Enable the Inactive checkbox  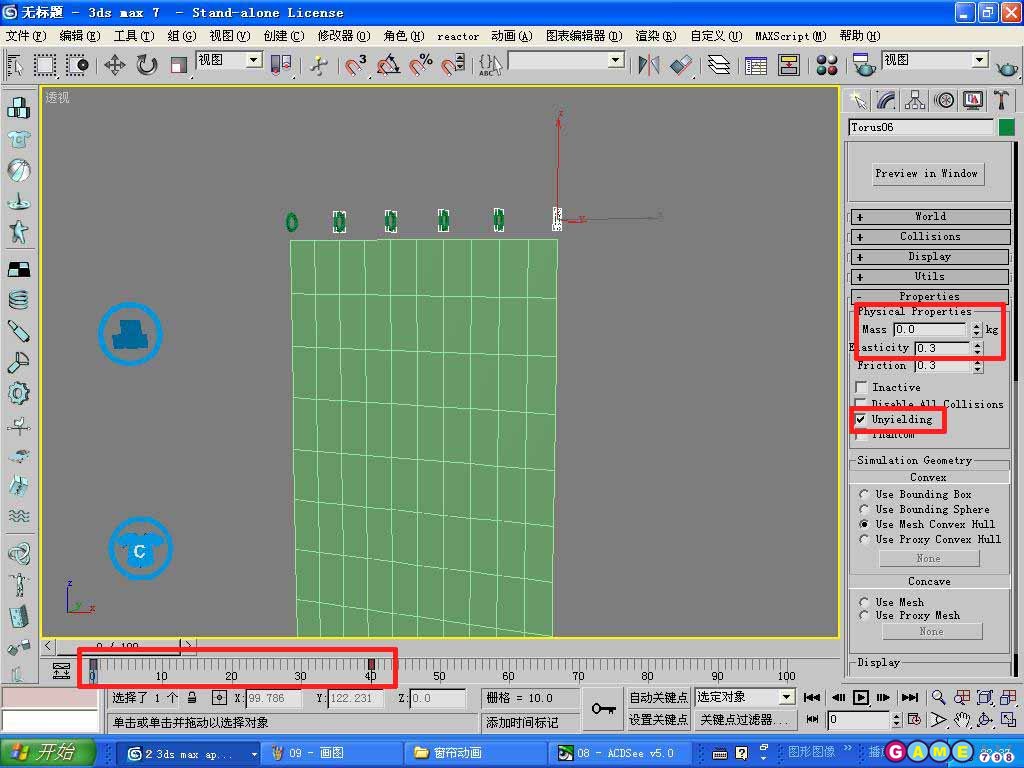[861, 387]
